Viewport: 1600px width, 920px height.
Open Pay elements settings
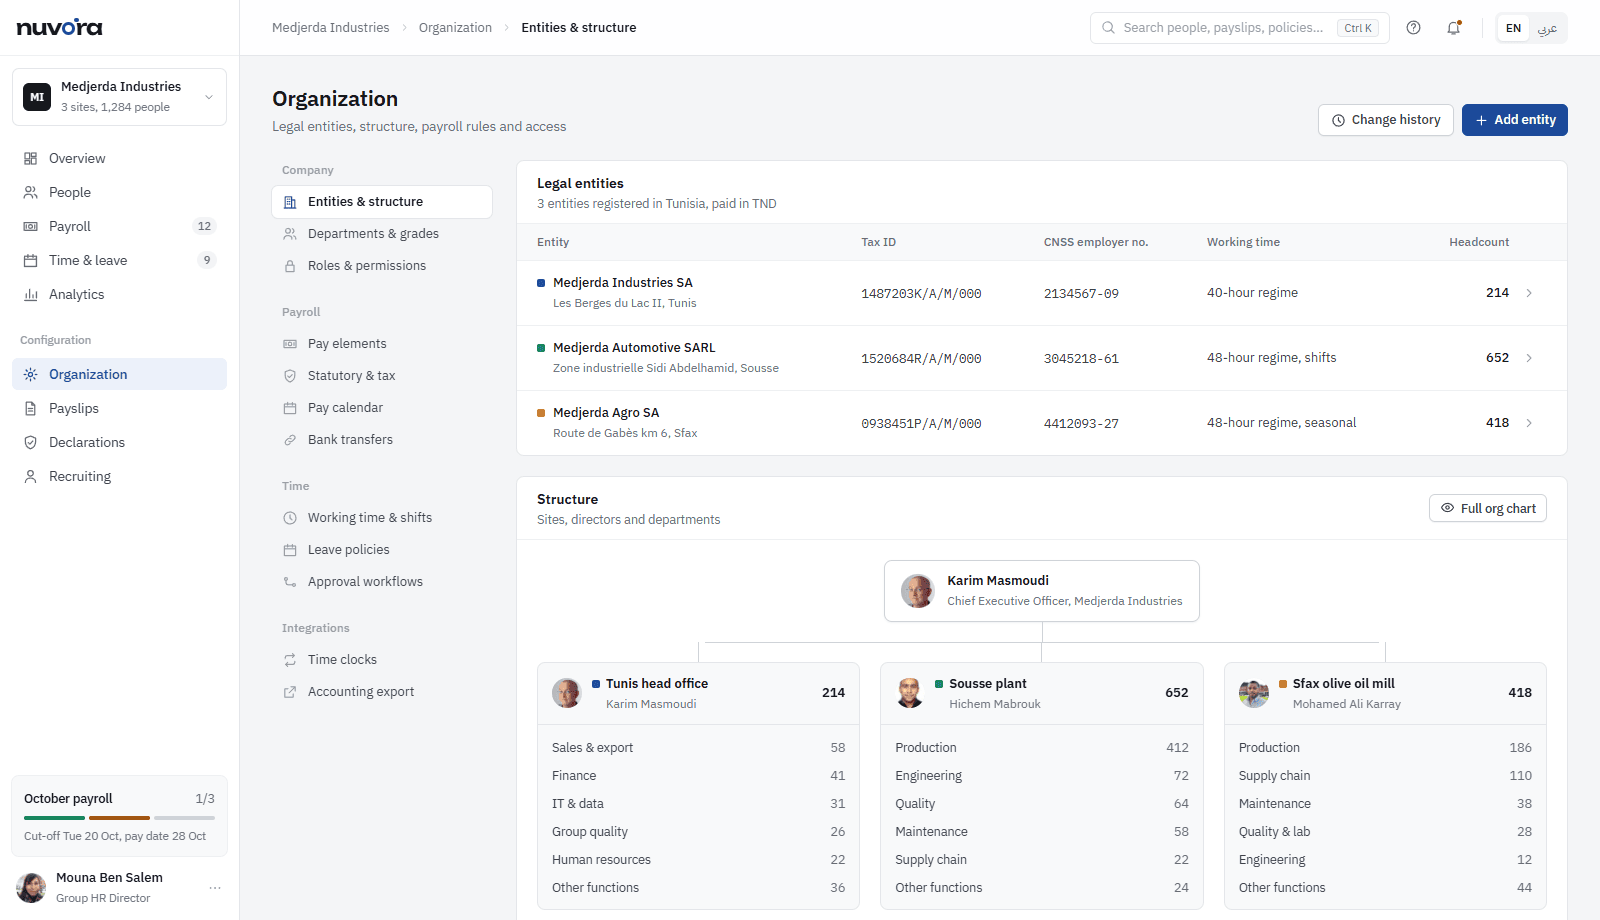pos(382,344)
